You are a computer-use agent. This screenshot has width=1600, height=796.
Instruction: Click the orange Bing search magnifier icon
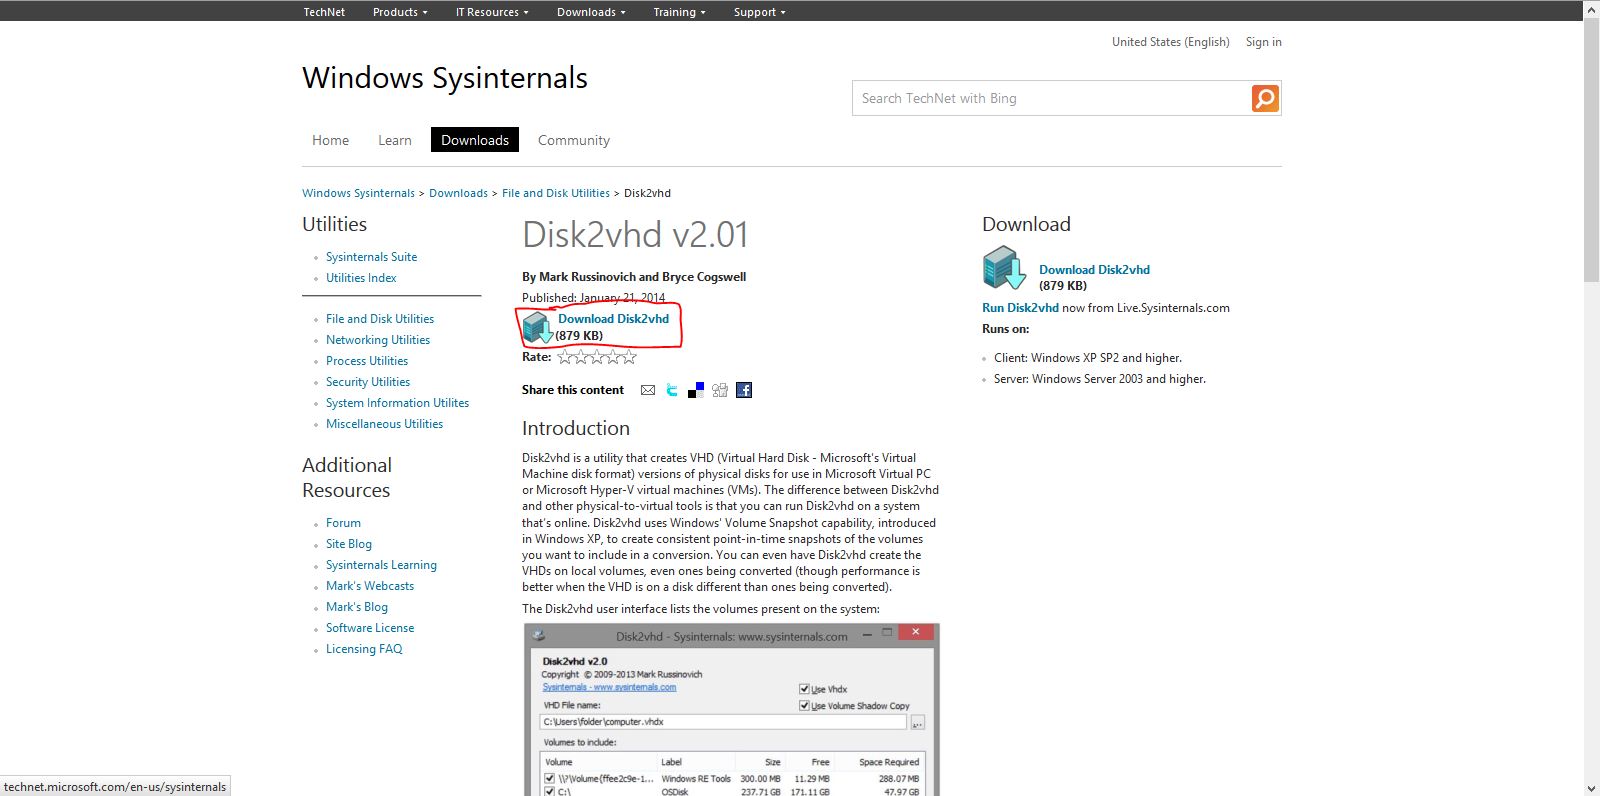[x=1265, y=98]
